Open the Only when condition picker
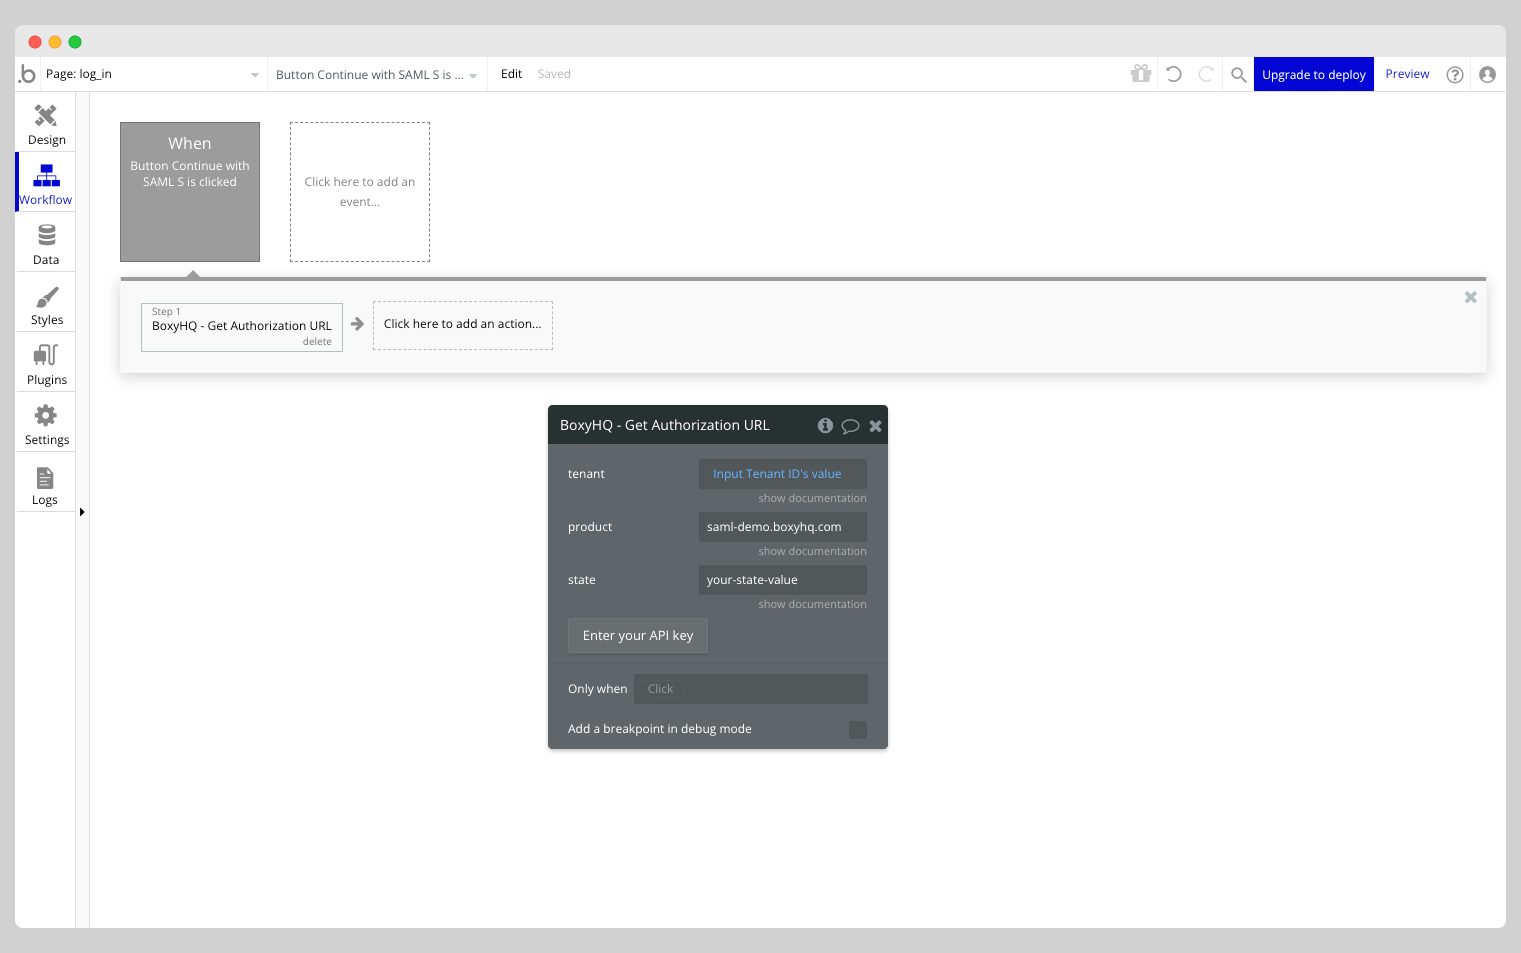 coord(750,688)
